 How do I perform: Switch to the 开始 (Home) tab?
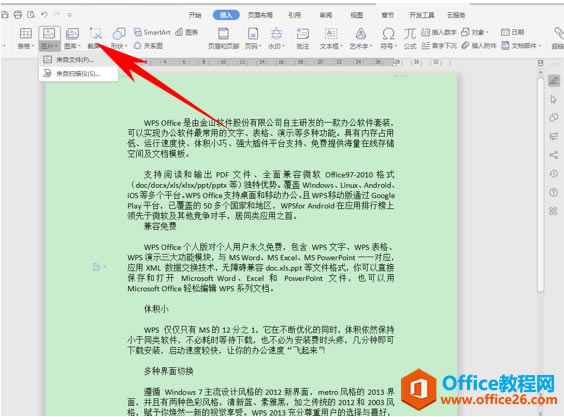tap(195, 15)
